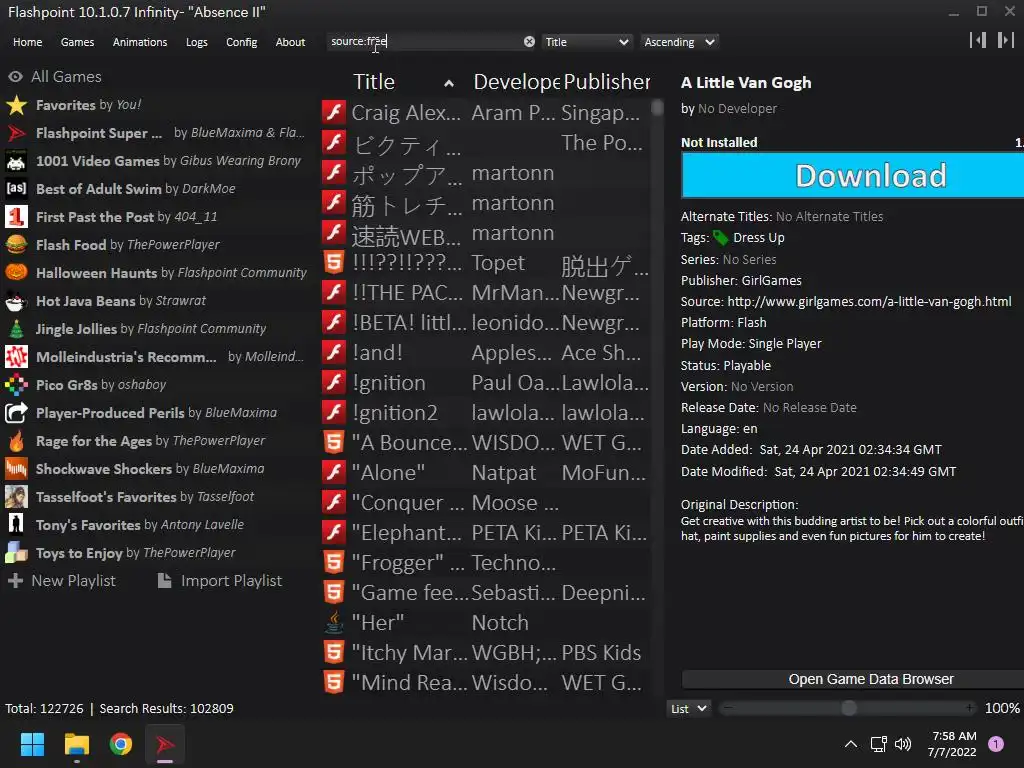Clear the search field with X icon

click(529, 42)
